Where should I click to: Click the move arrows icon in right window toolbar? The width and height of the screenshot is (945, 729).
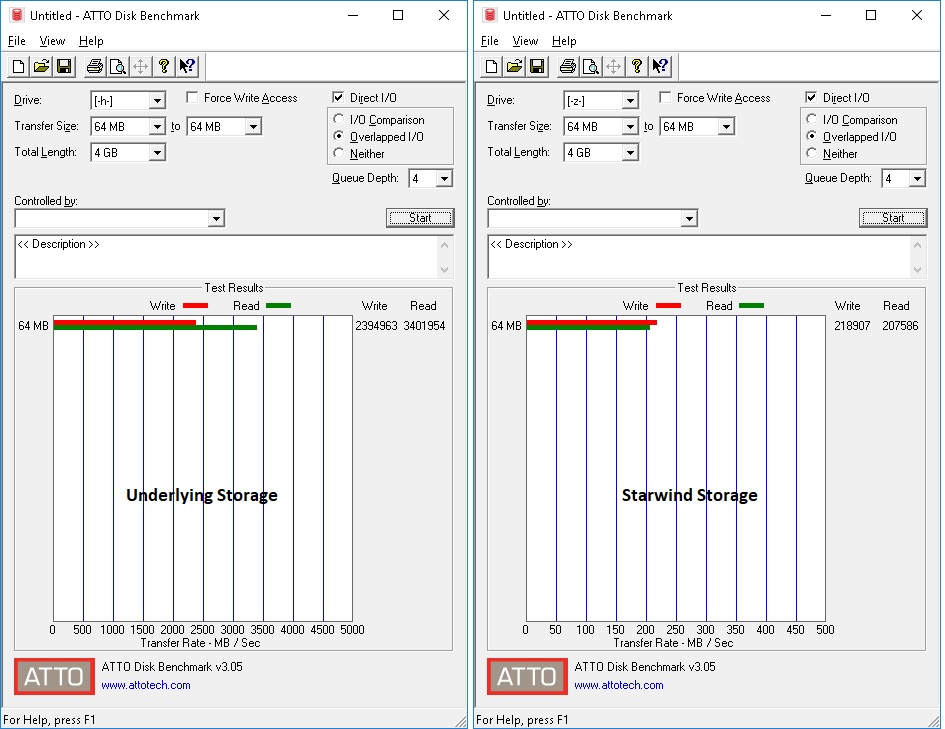tap(614, 66)
